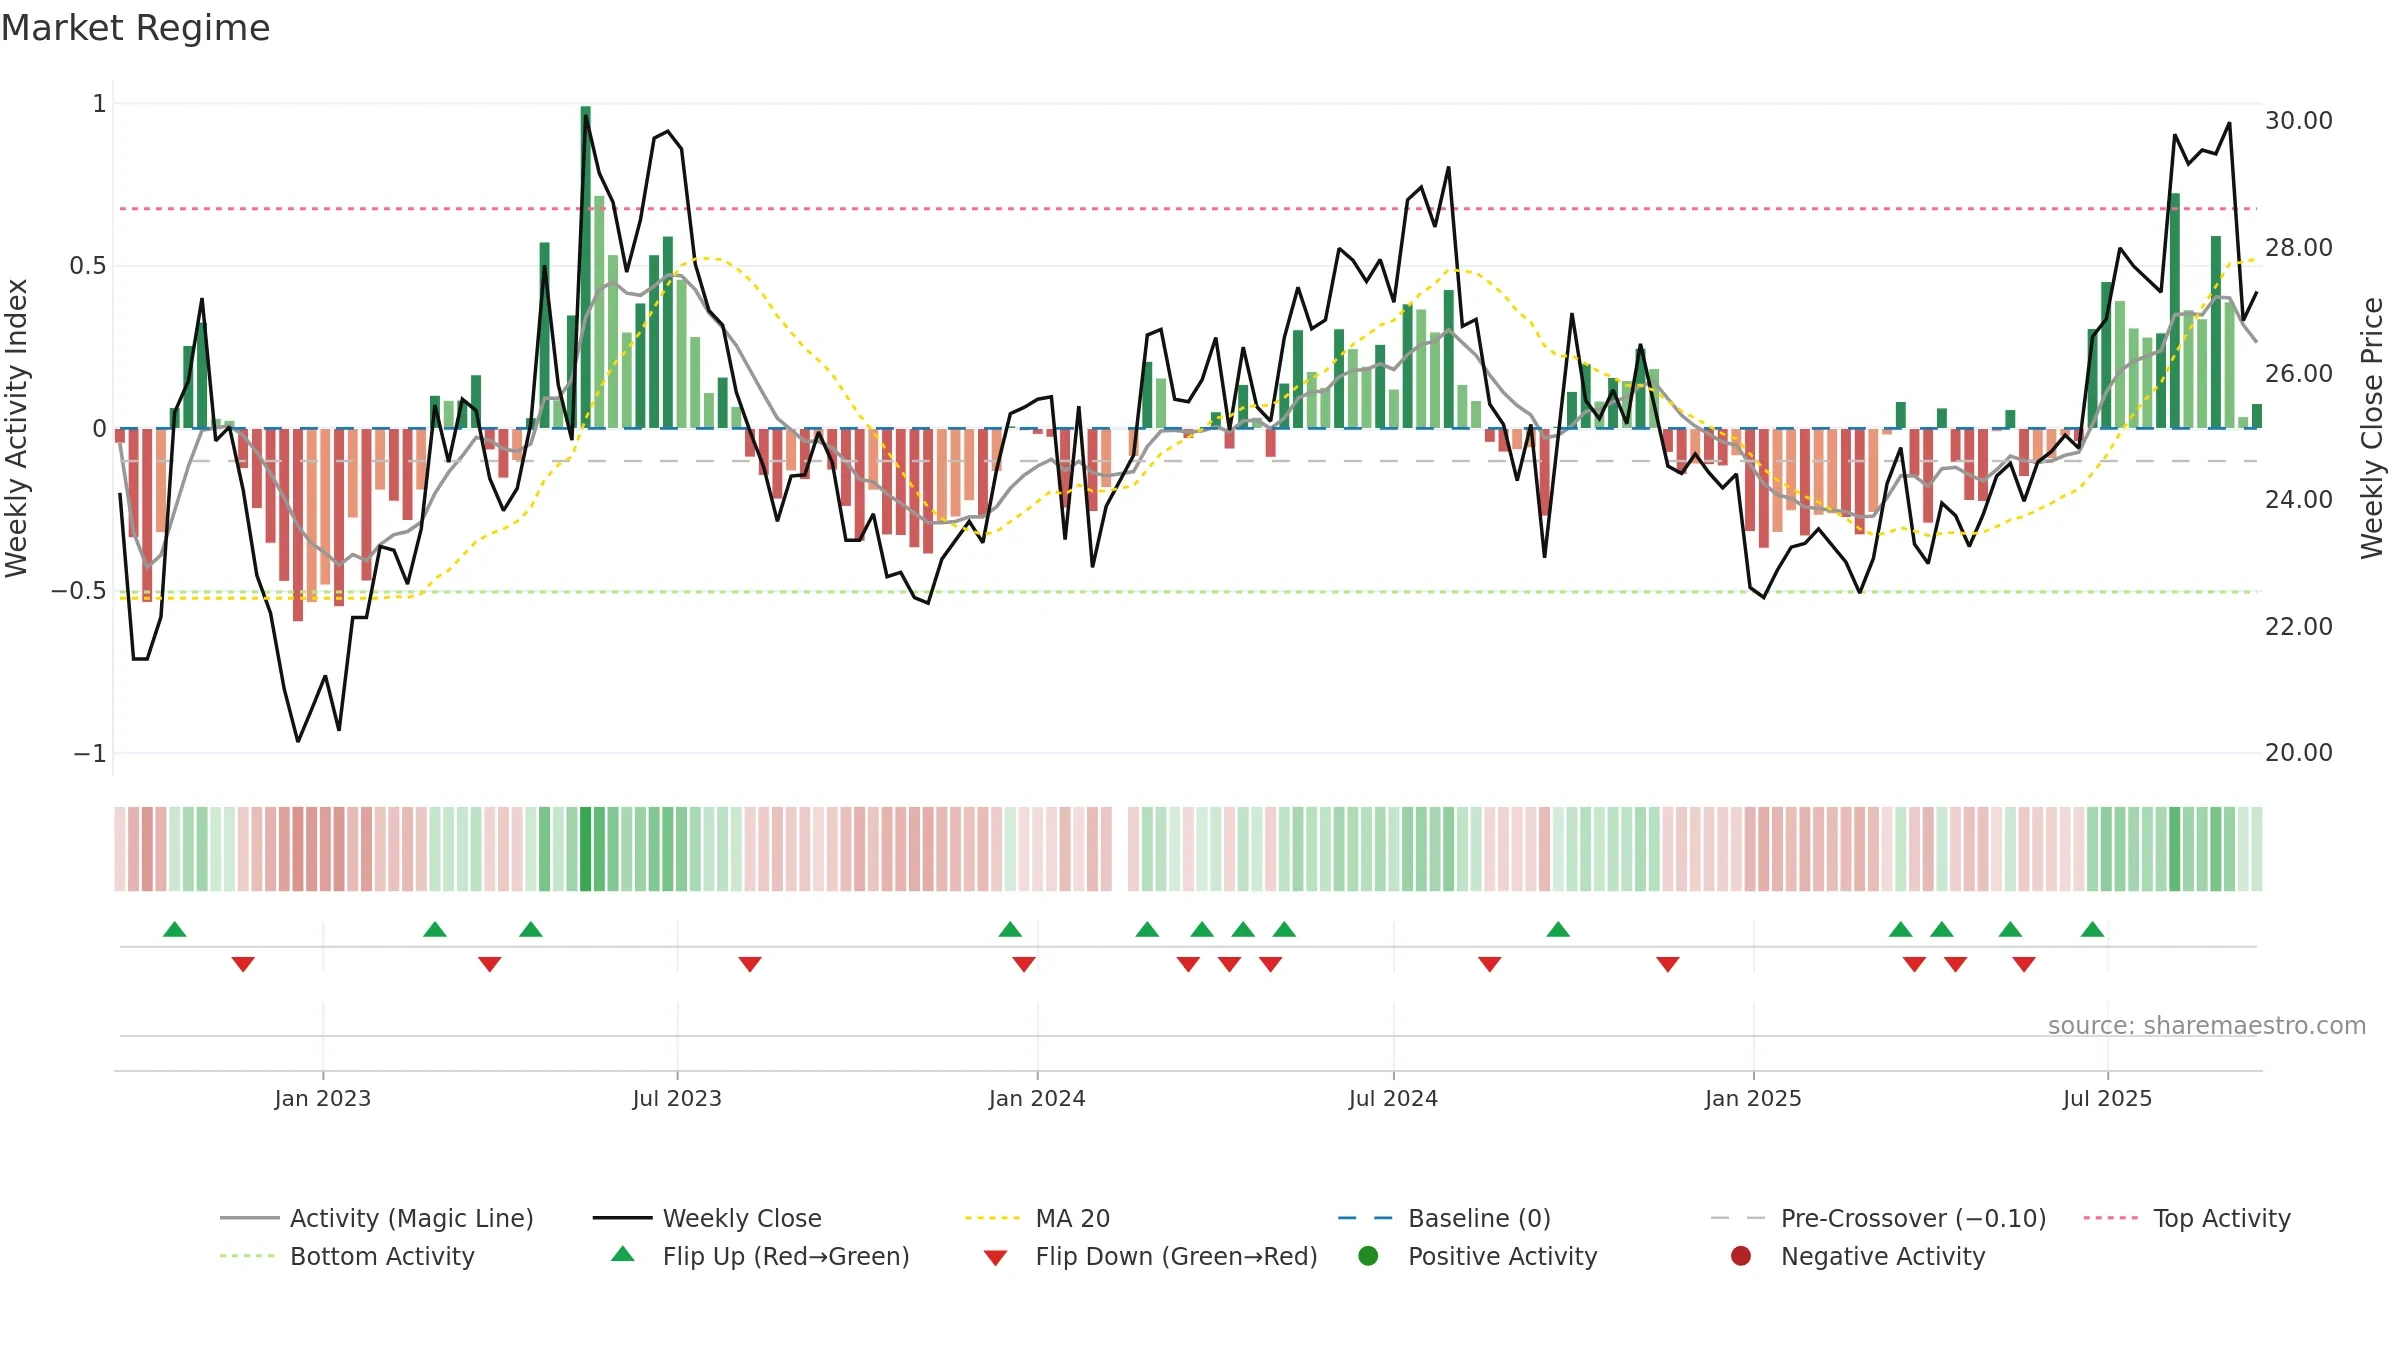2400x1350 pixels.
Task: Toggle Activity (Magic Line) legend entry
Action: 377,1218
